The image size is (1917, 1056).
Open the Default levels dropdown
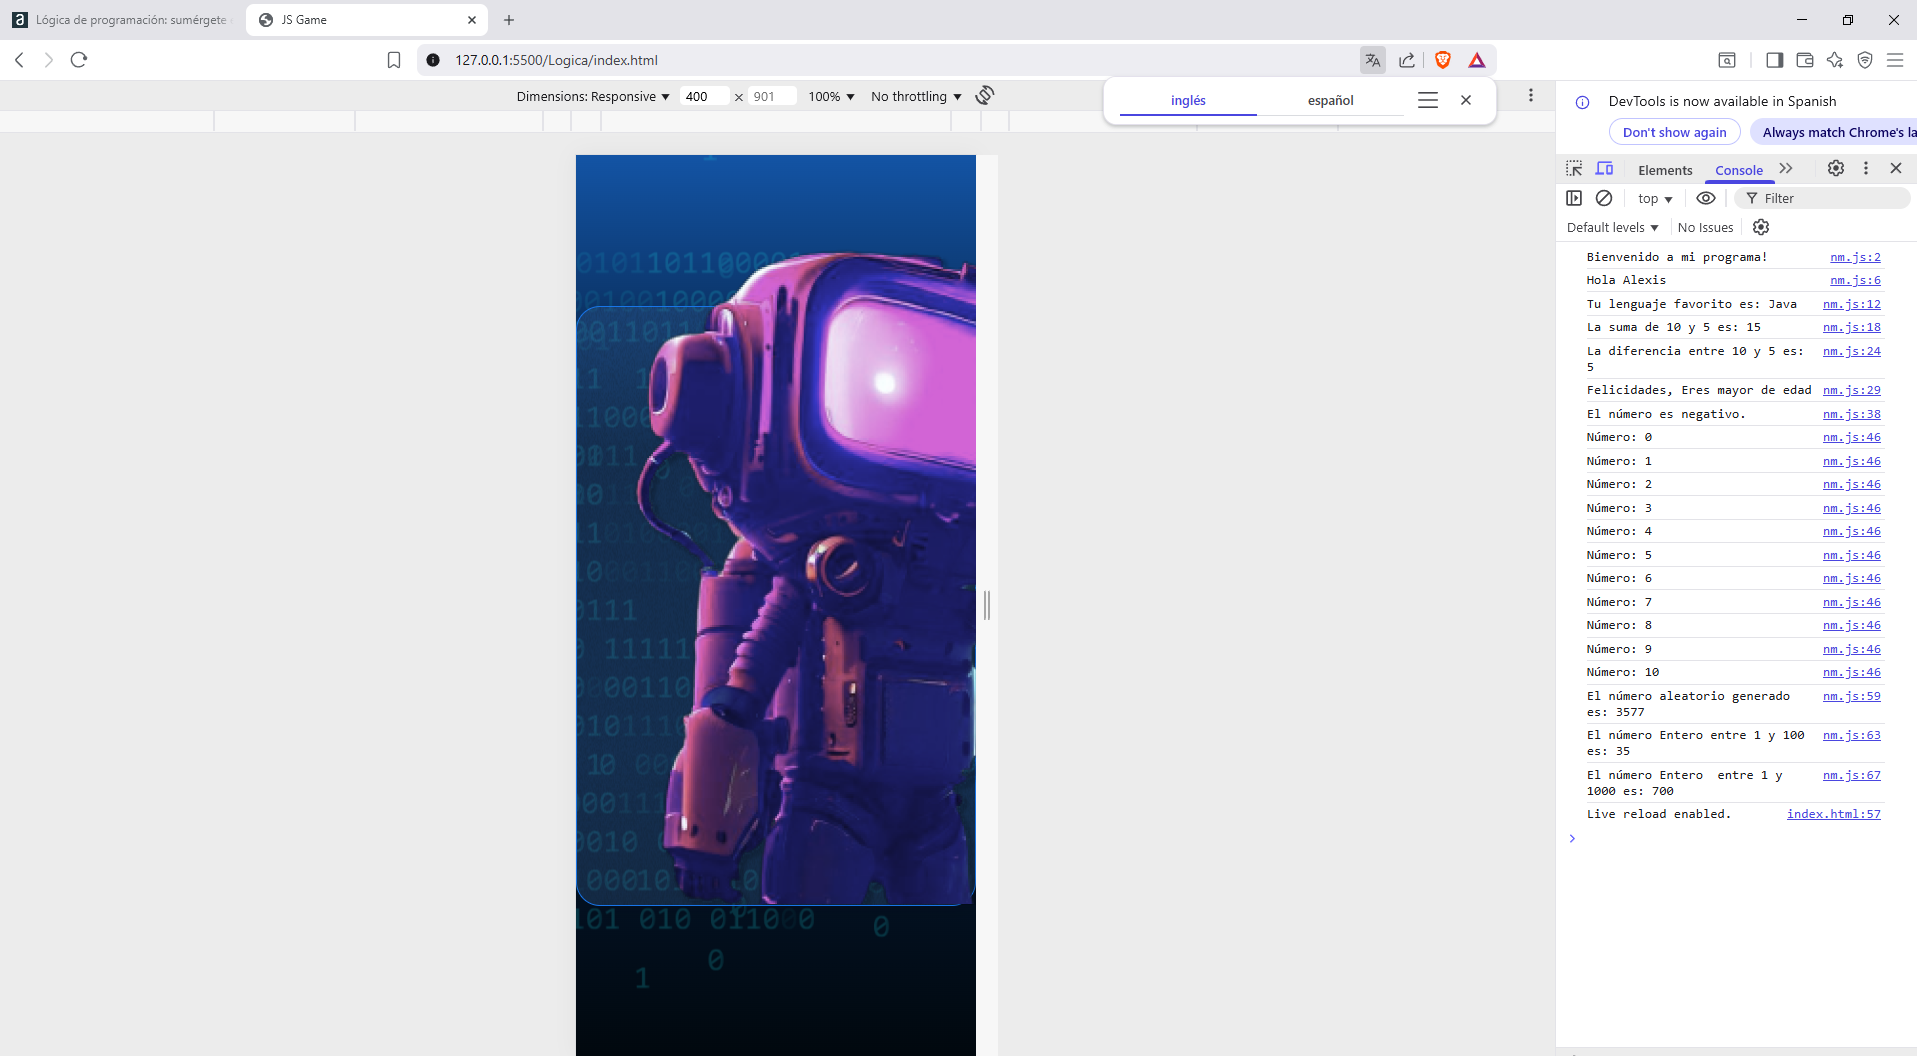[1612, 228]
